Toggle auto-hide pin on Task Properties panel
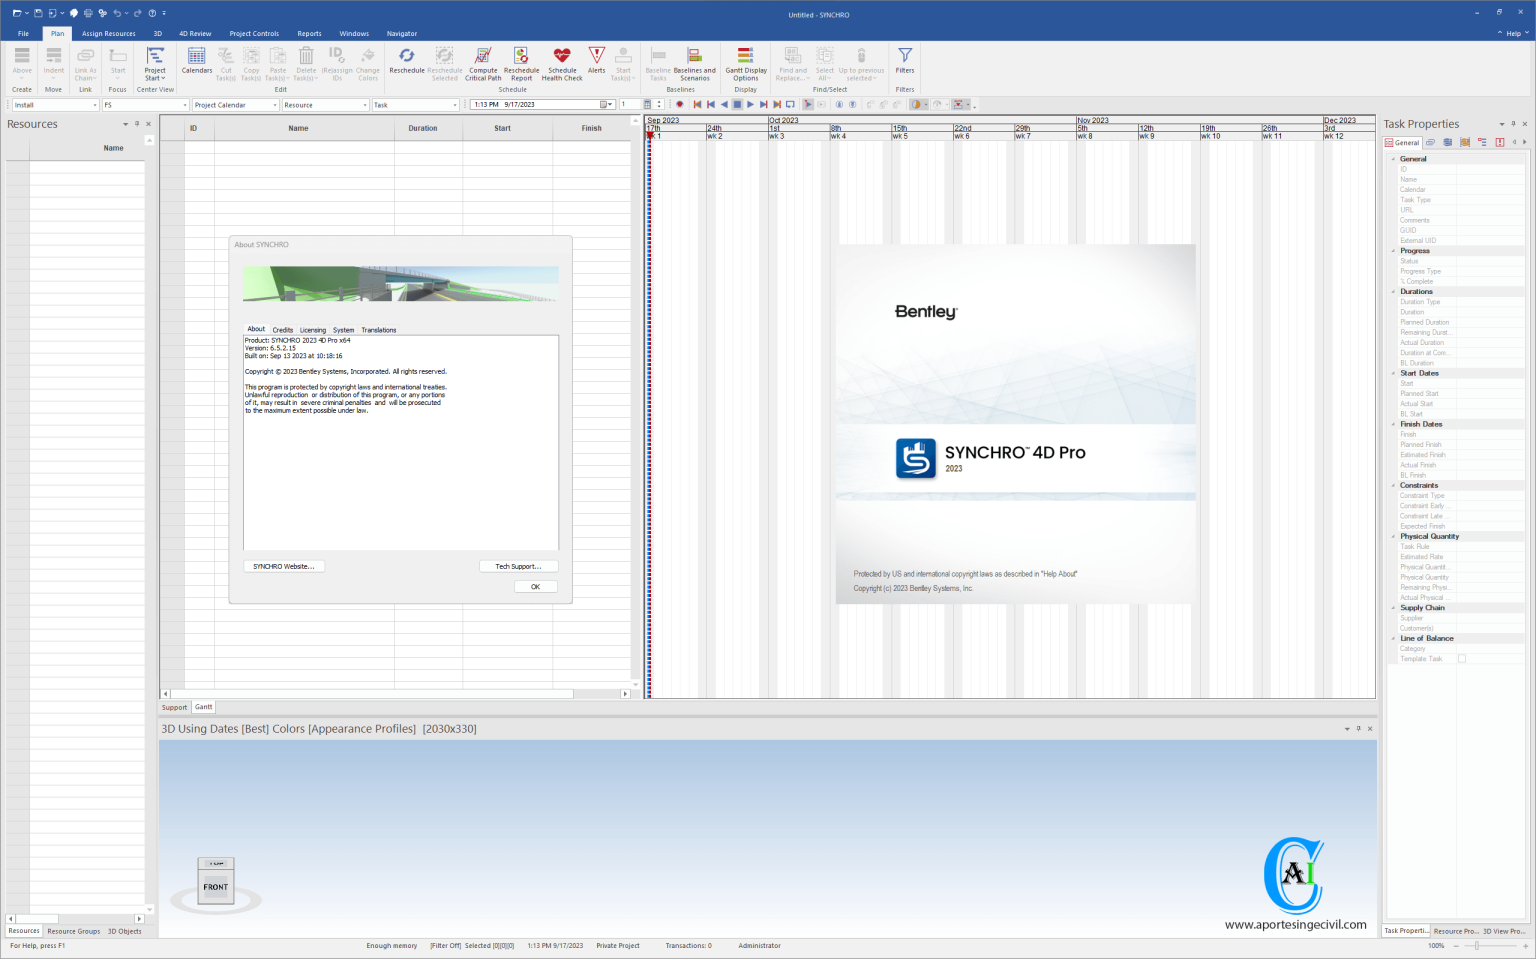This screenshot has width=1536, height=960. coord(1513,123)
